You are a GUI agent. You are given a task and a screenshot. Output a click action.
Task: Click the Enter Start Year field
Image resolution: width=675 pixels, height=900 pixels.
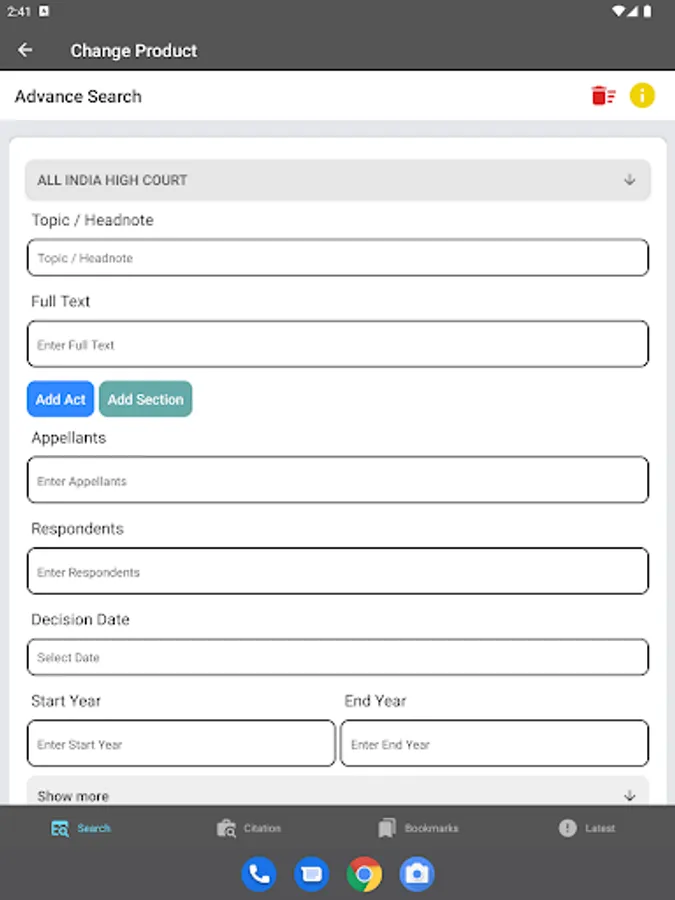180,743
